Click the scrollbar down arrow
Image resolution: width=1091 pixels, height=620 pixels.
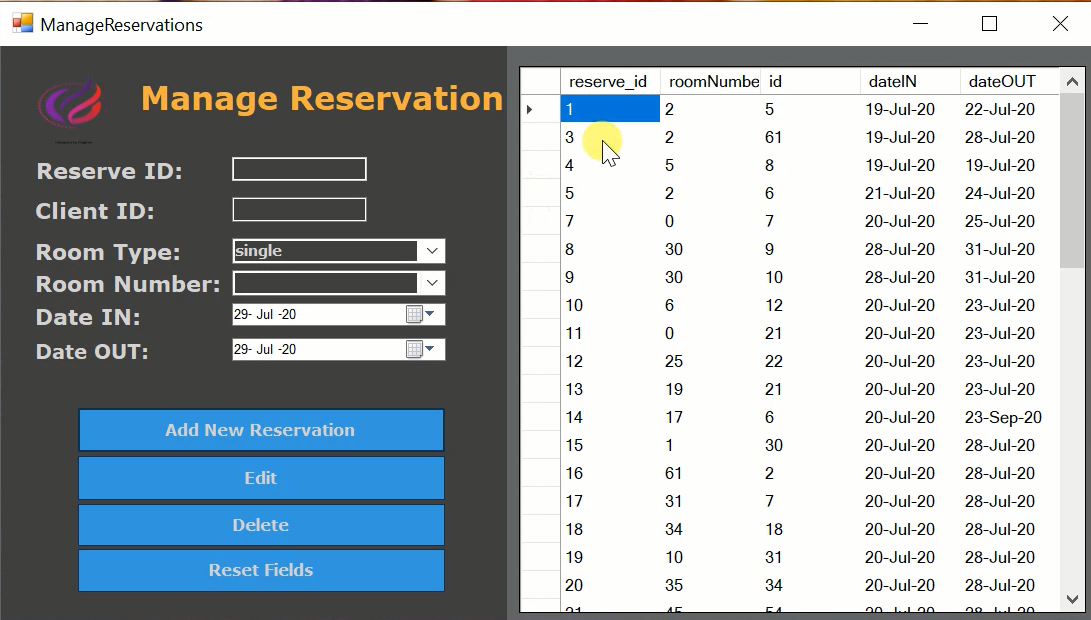(x=1073, y=600)
